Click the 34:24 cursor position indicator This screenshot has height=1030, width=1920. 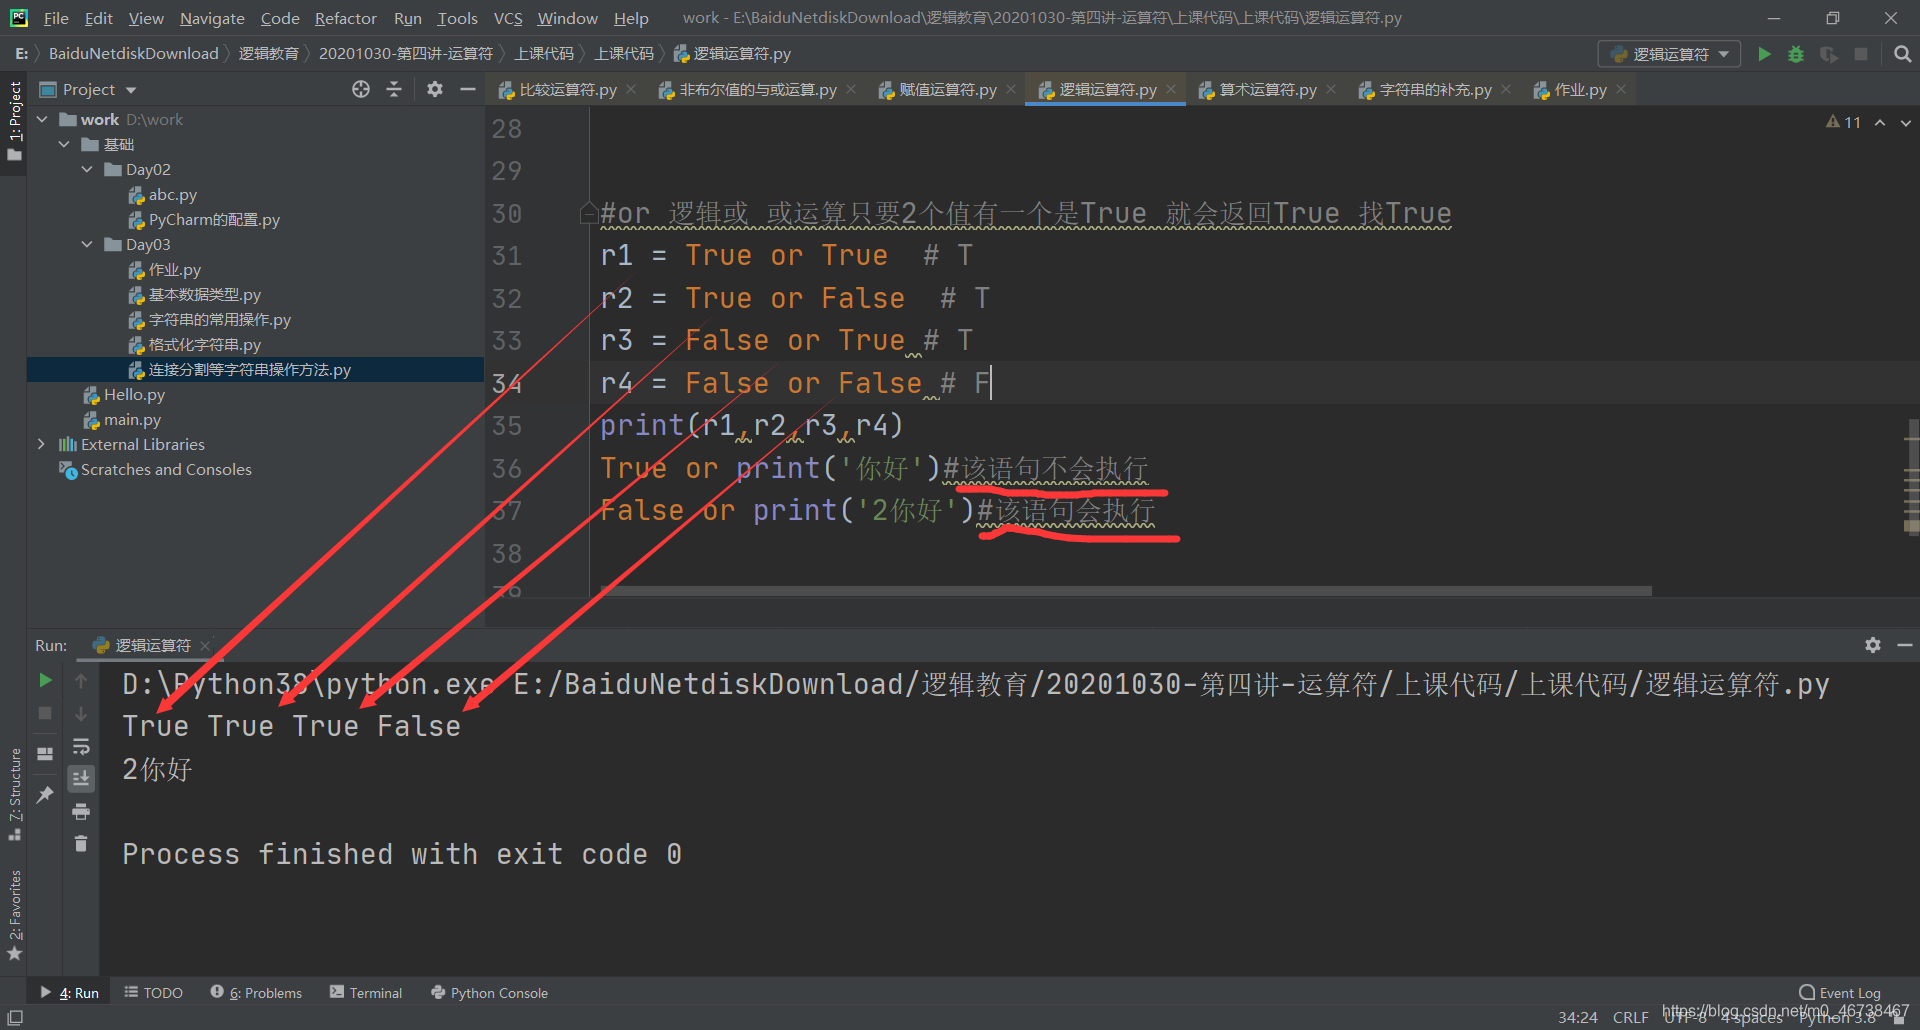point(1577,1017)
